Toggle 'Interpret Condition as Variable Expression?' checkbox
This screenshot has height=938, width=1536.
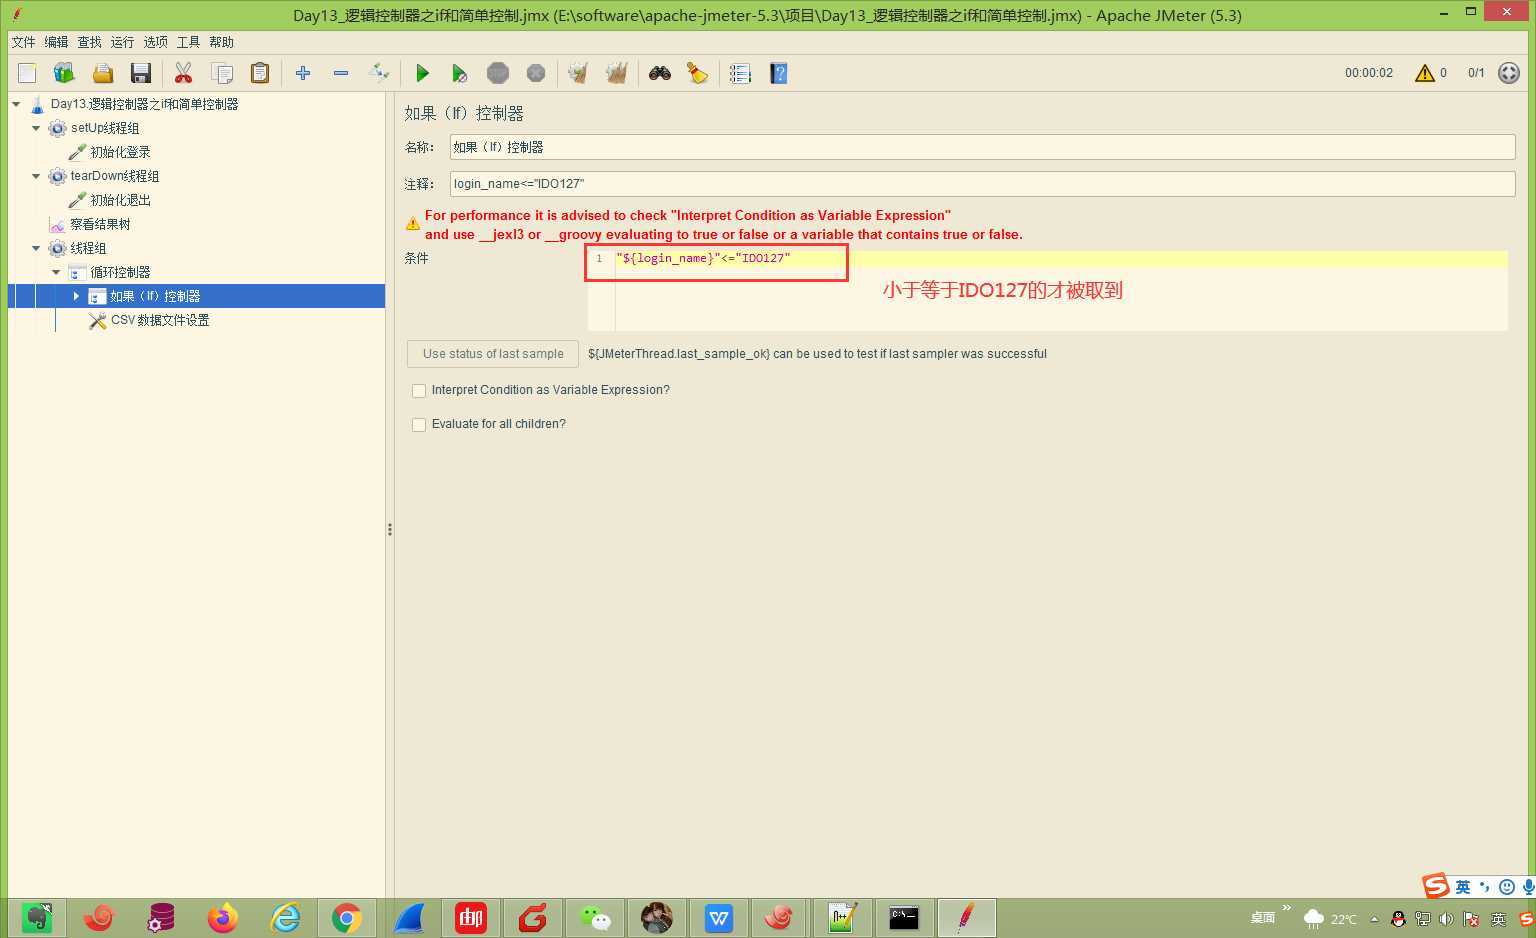pyautogui.click(x=419, y=390)
